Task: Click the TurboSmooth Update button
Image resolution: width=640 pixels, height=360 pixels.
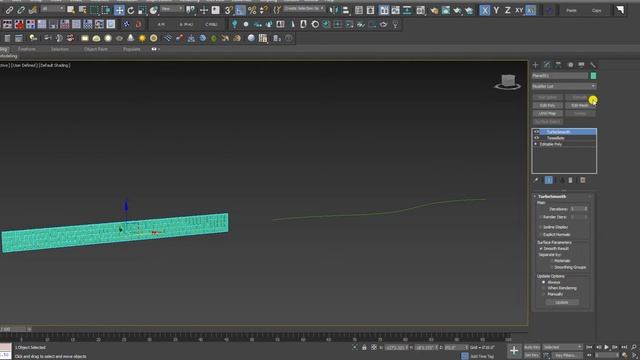Action: coord(562,302)
